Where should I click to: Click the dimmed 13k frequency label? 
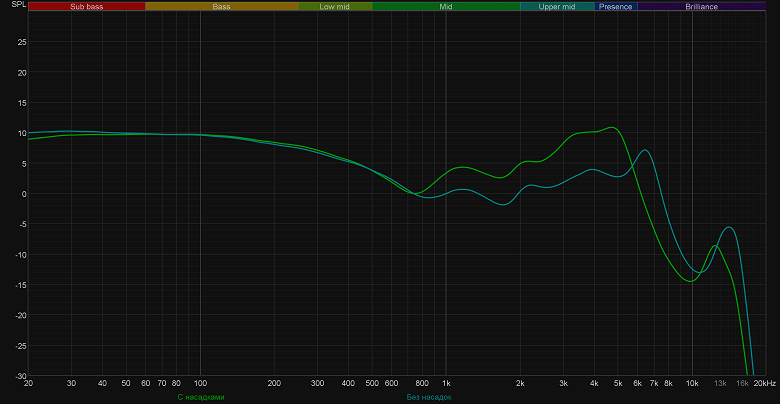720,383
